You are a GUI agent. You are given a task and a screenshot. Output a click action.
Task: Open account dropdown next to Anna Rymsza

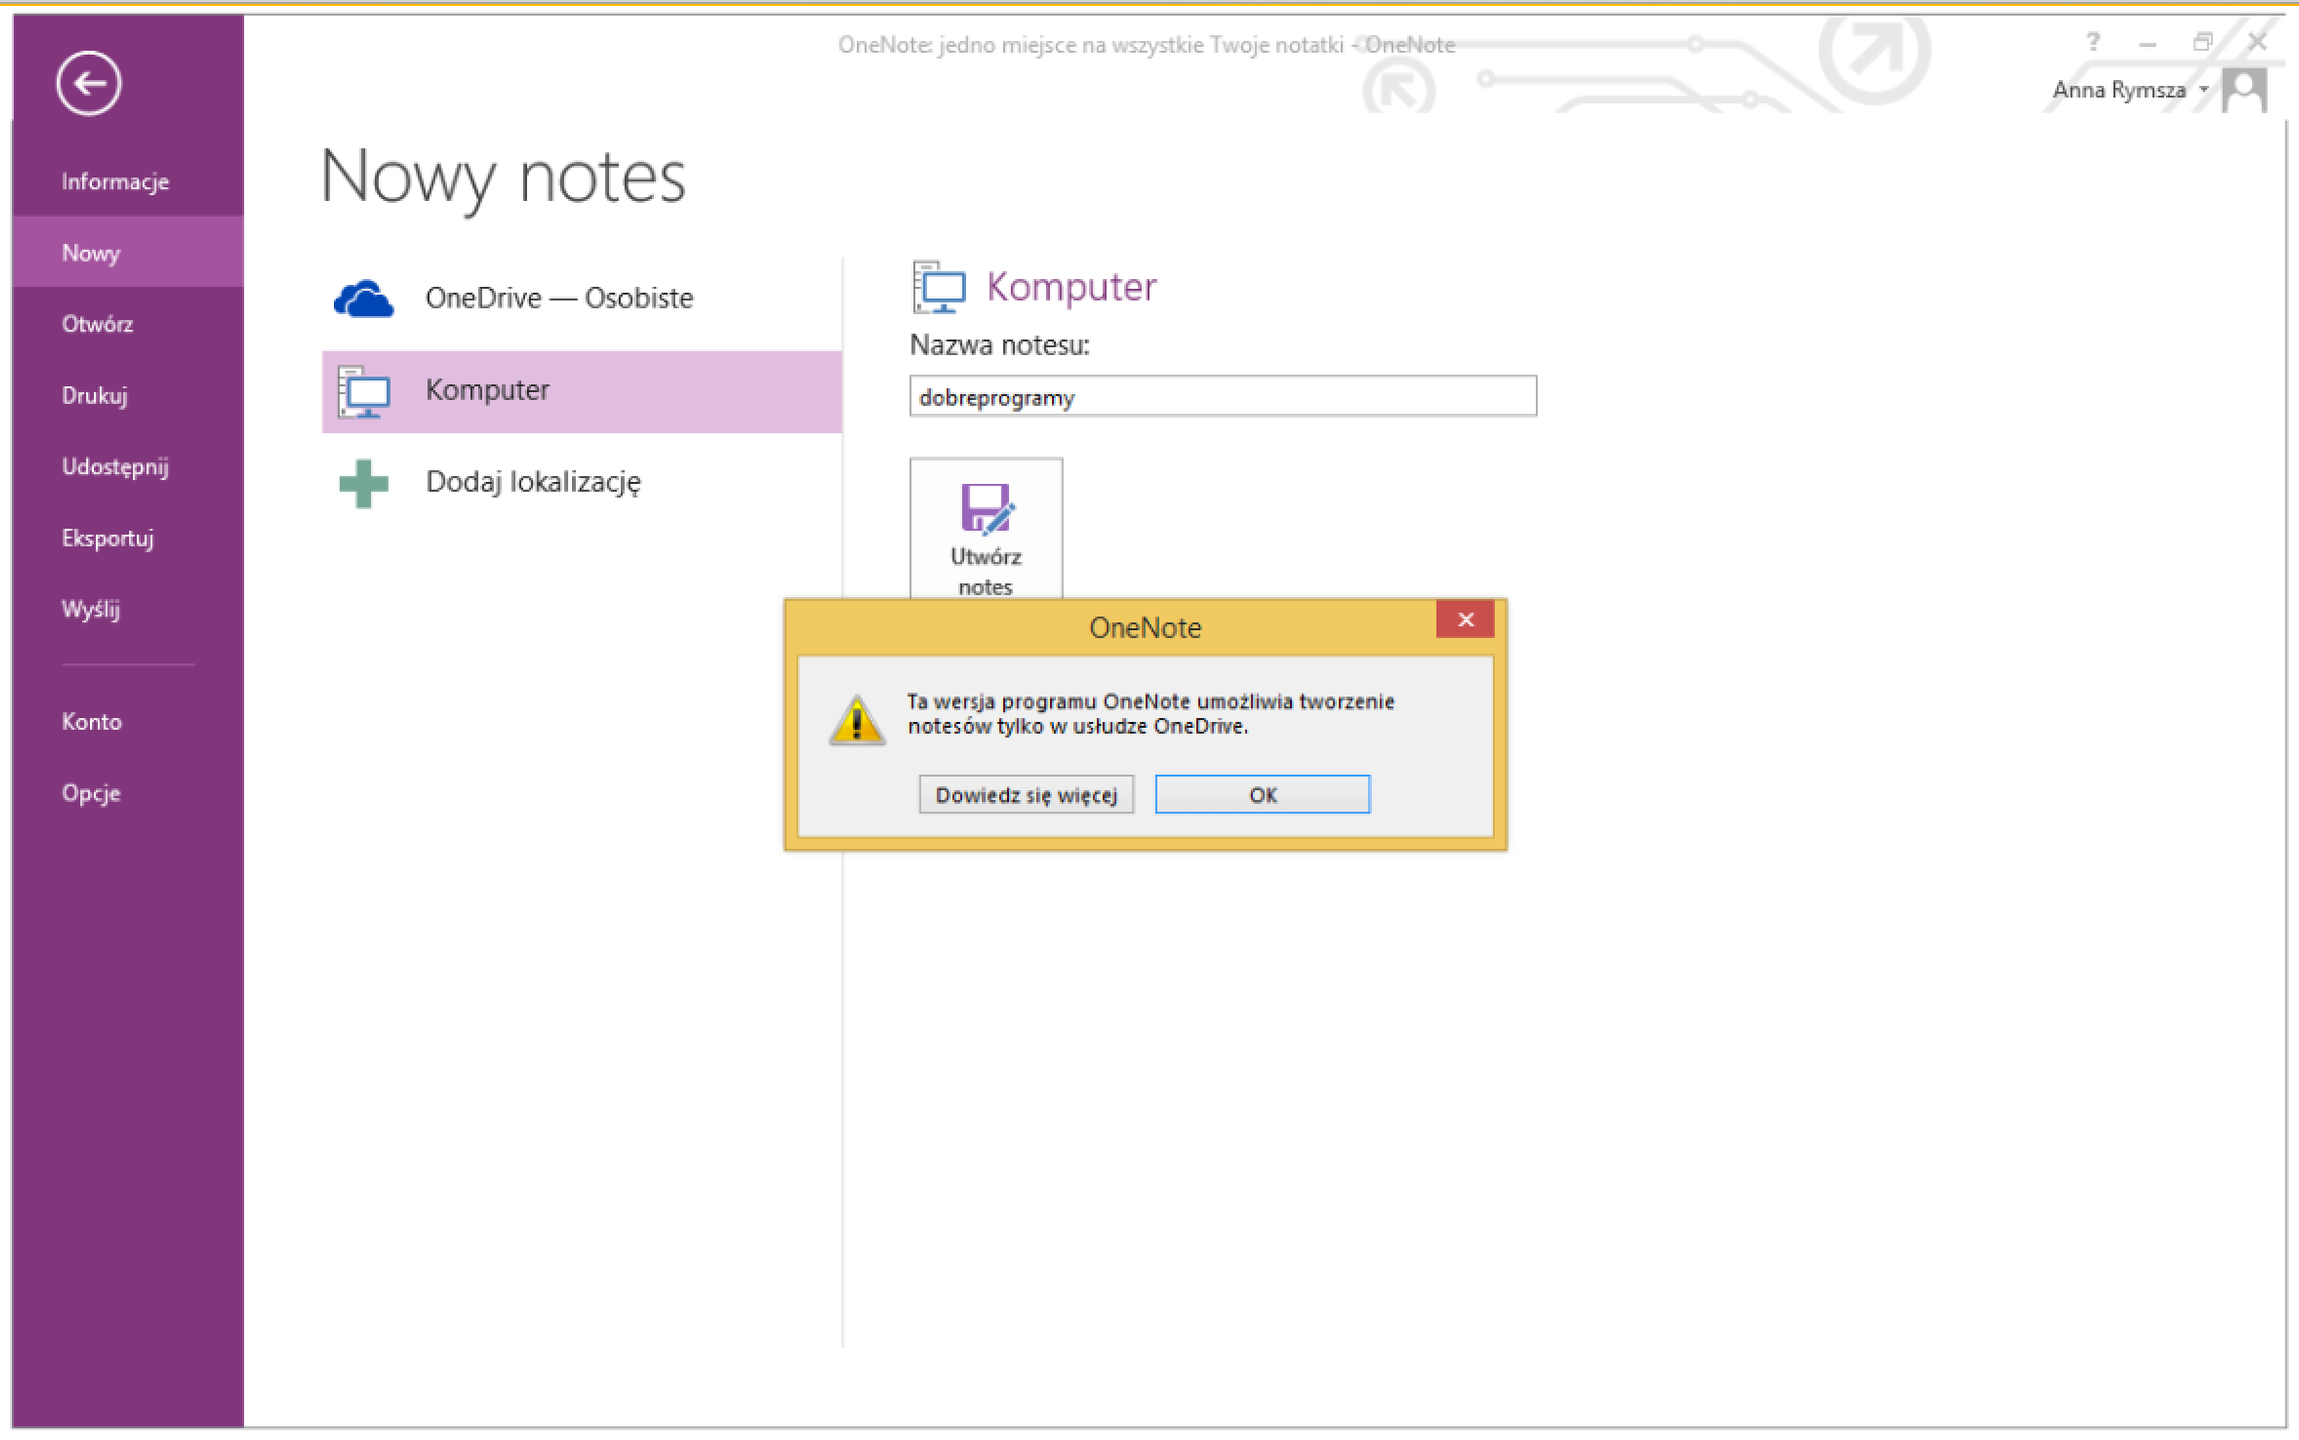2204,90
